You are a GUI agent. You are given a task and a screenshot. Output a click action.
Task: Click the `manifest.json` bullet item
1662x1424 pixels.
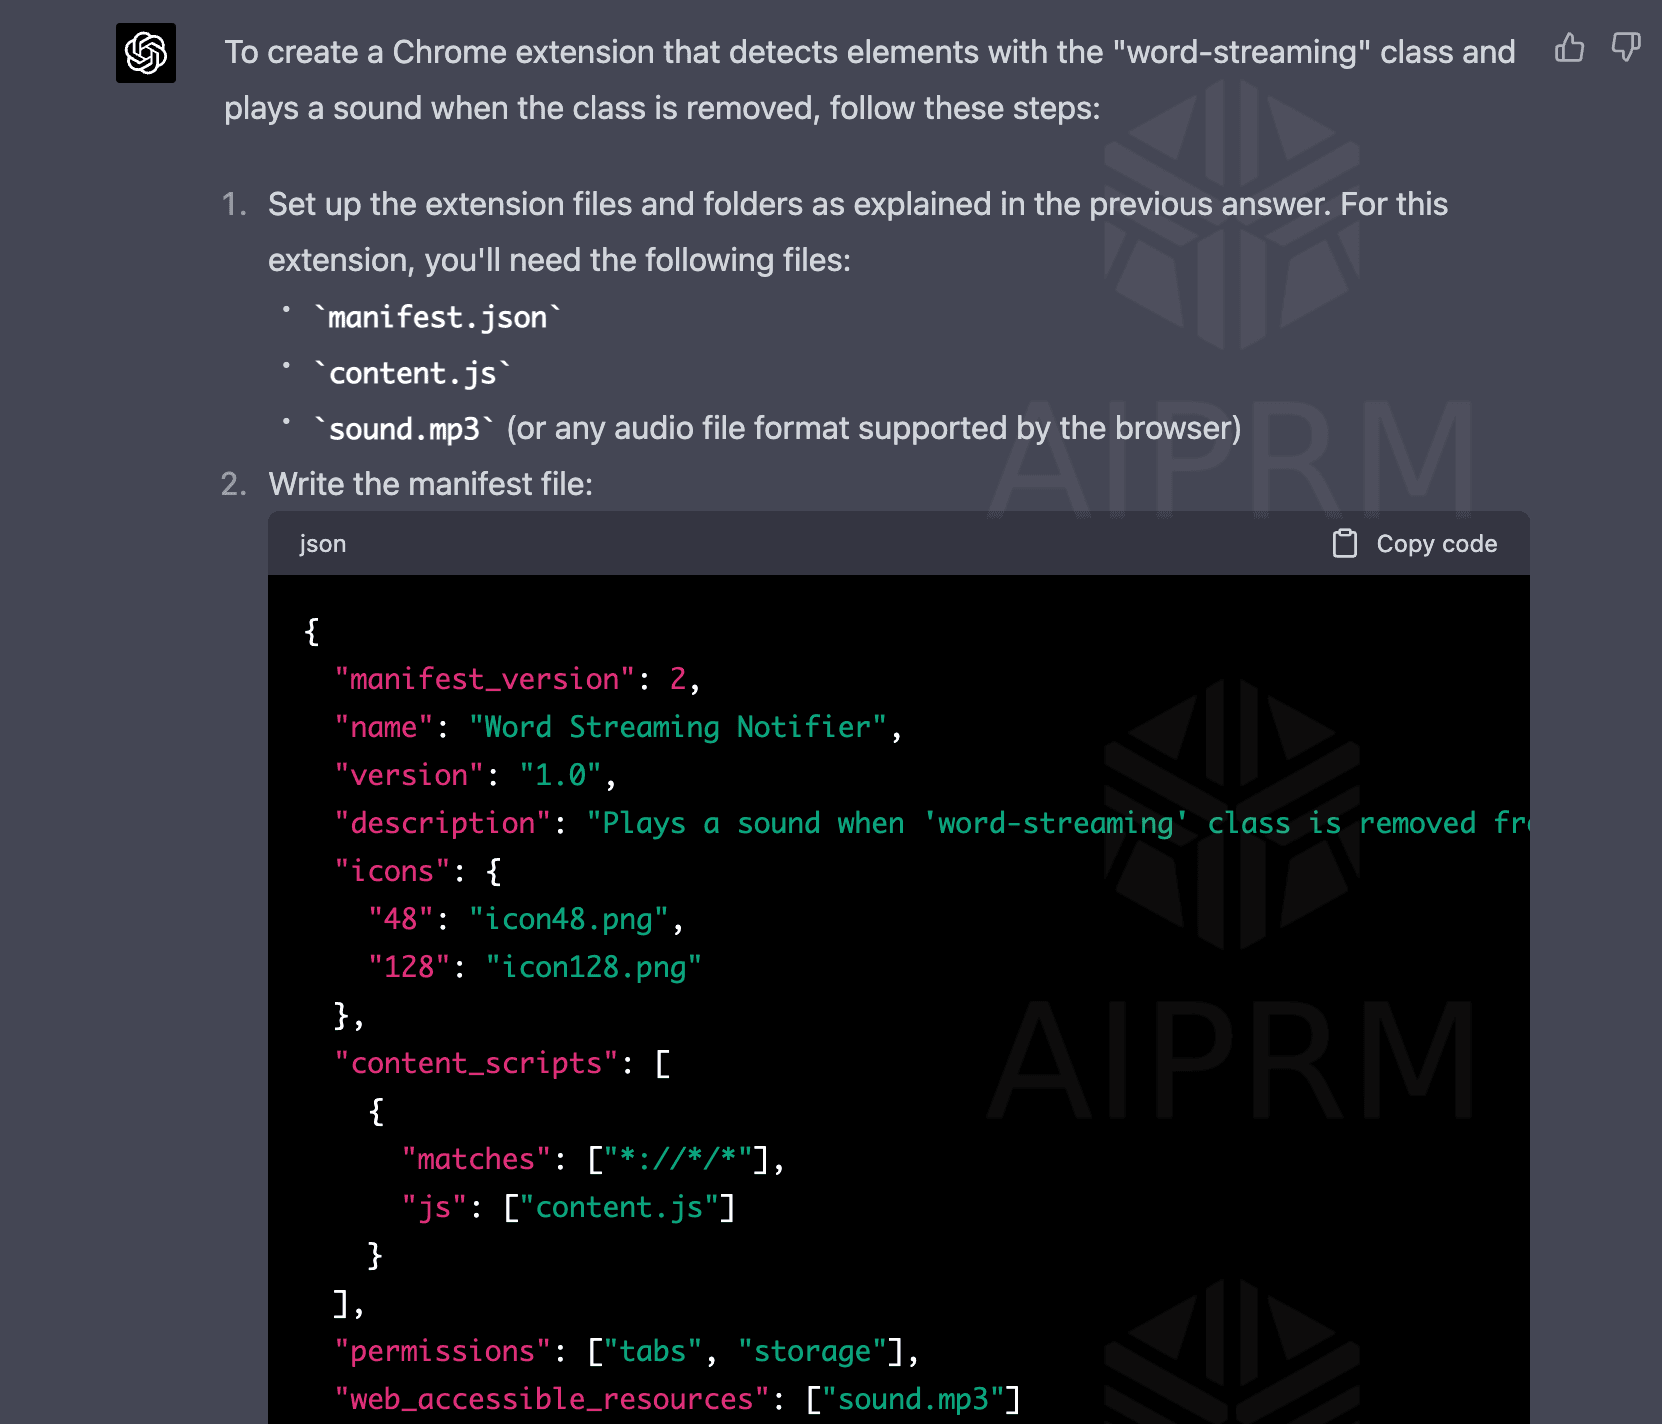point(437,317)
